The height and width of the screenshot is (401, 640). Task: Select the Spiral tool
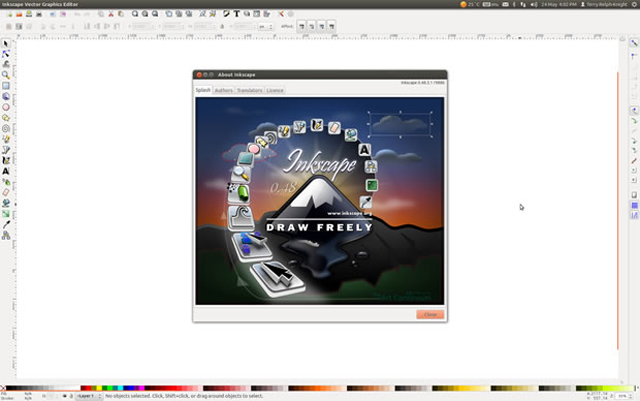pos(6,128)
